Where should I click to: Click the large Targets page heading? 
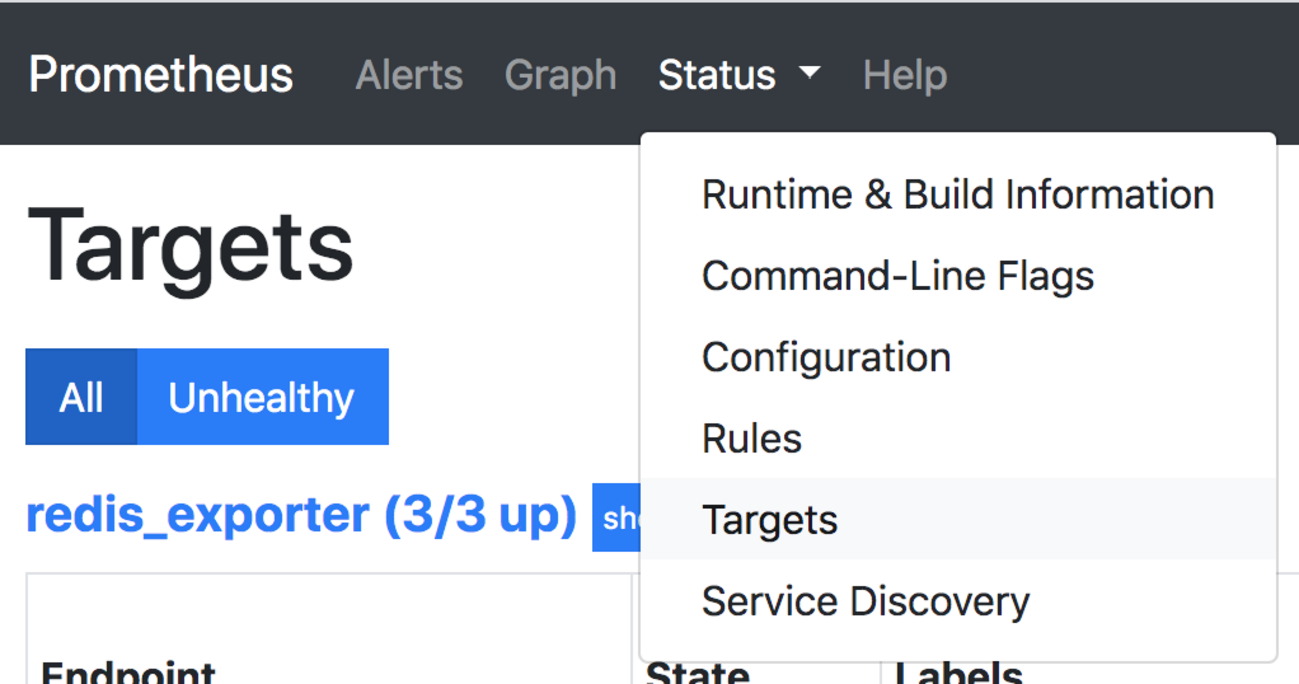pyautogui.click(x=190, y=245)
